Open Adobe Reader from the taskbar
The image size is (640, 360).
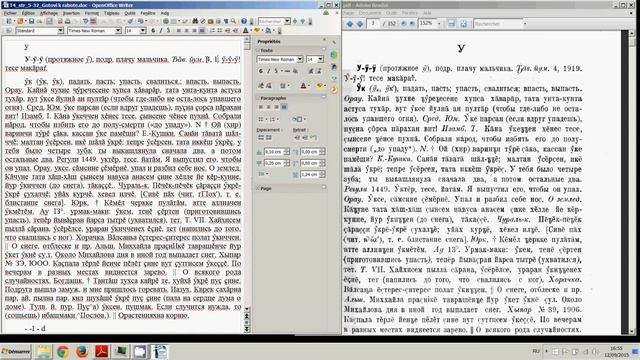(101, 351)
